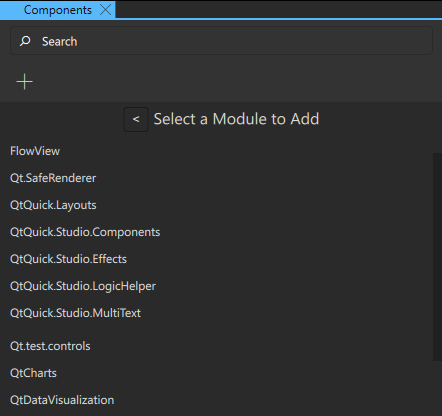442x416 pixels.
Task: Add the QtQuick.Studio.Effects module
Action: coord(68,259)
